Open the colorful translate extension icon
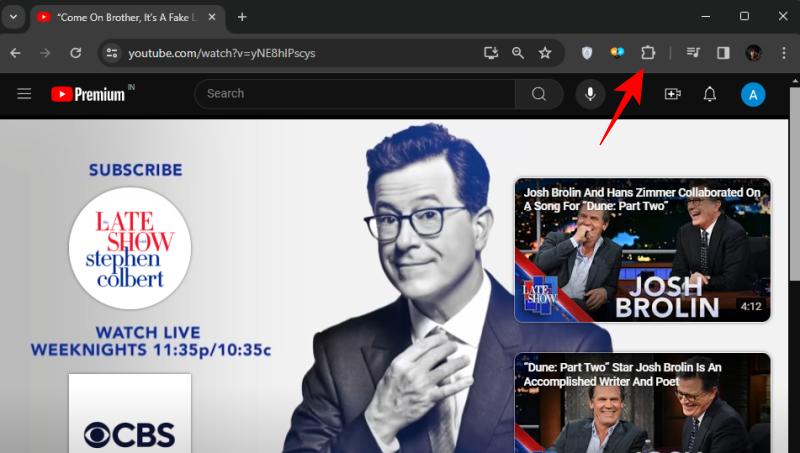 617,52
